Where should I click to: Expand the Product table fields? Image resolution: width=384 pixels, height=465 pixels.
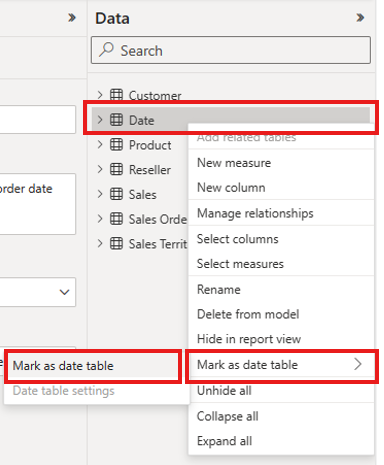(x=100, y=145)
